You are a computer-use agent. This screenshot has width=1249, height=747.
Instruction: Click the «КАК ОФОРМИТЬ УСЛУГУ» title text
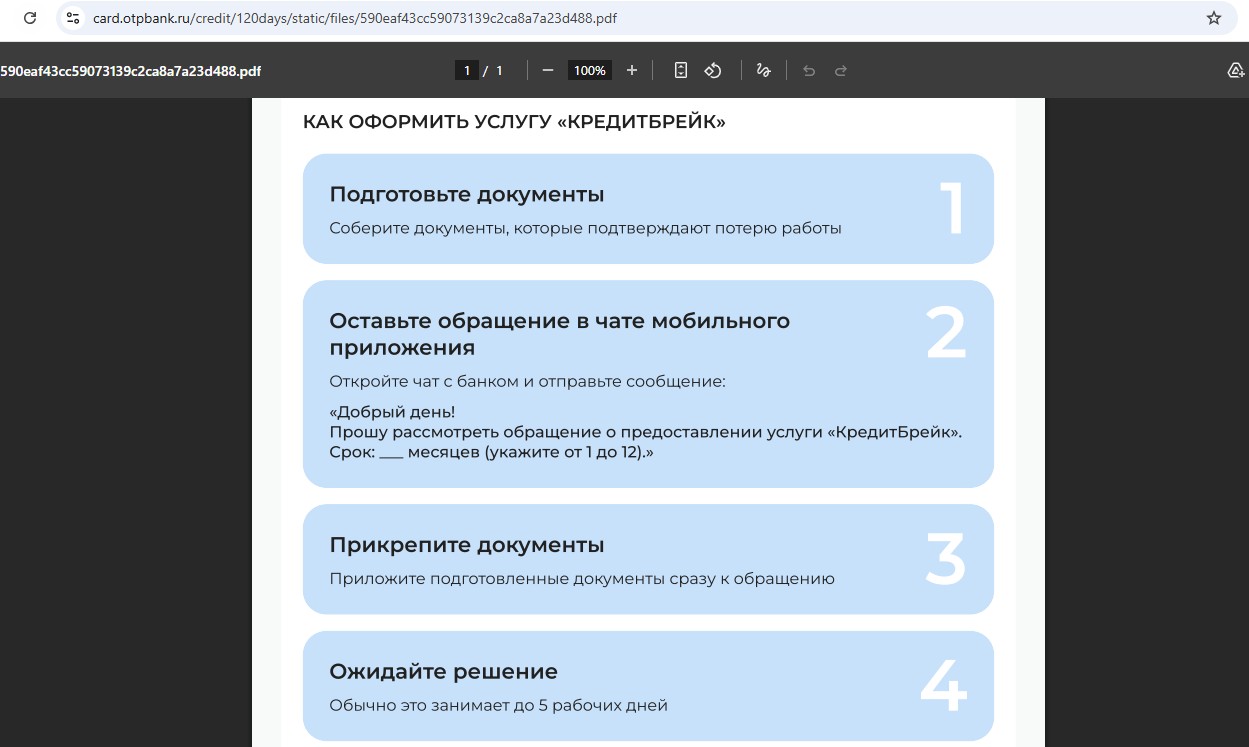(514, 122)
